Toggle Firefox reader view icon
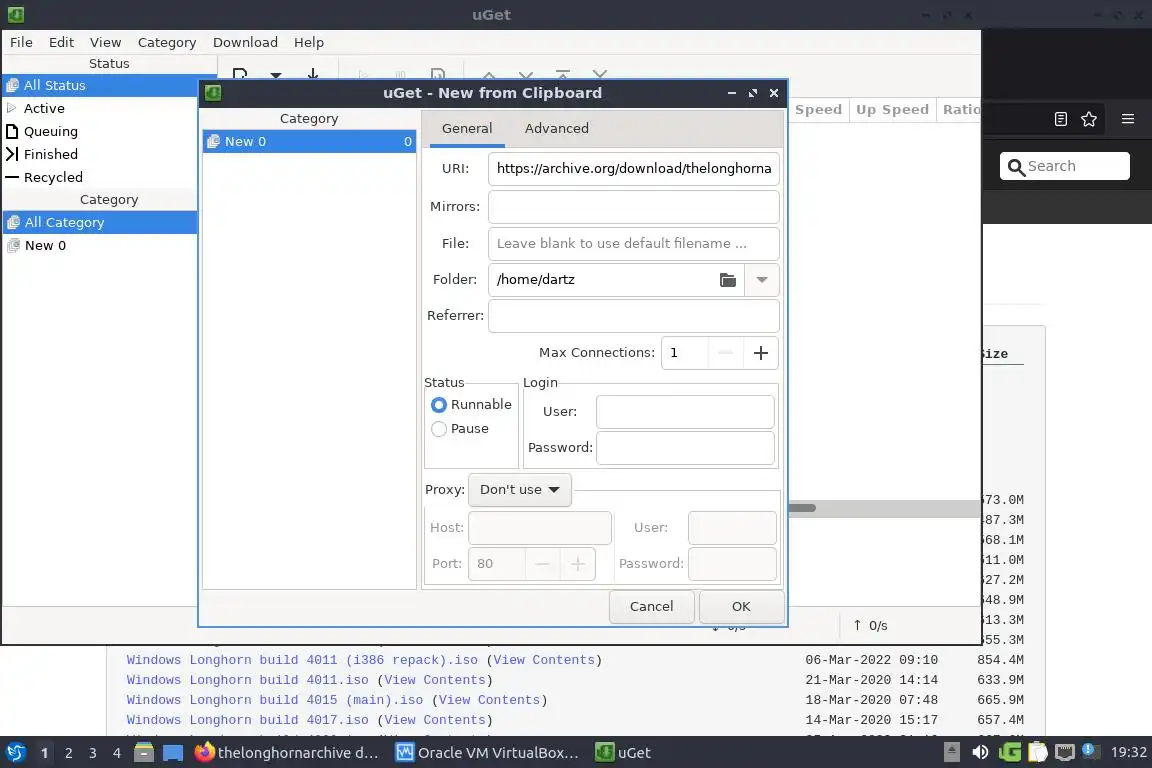The width and height of the screenshot is (1152, 768). tap(1060, 119)
